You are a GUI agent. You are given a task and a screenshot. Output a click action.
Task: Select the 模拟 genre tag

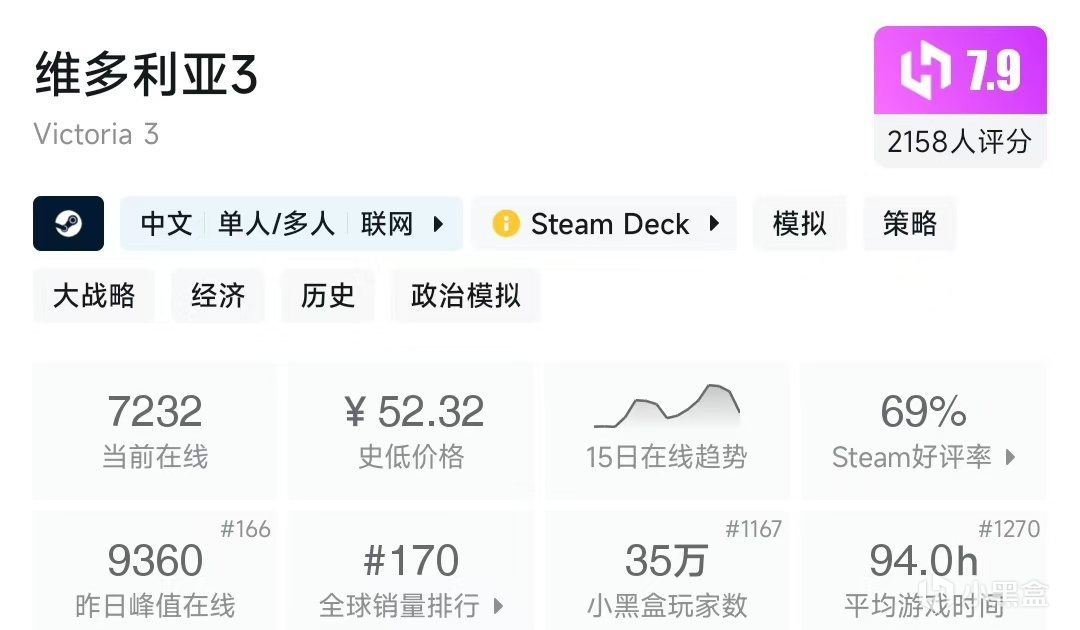tap(799, 223)
